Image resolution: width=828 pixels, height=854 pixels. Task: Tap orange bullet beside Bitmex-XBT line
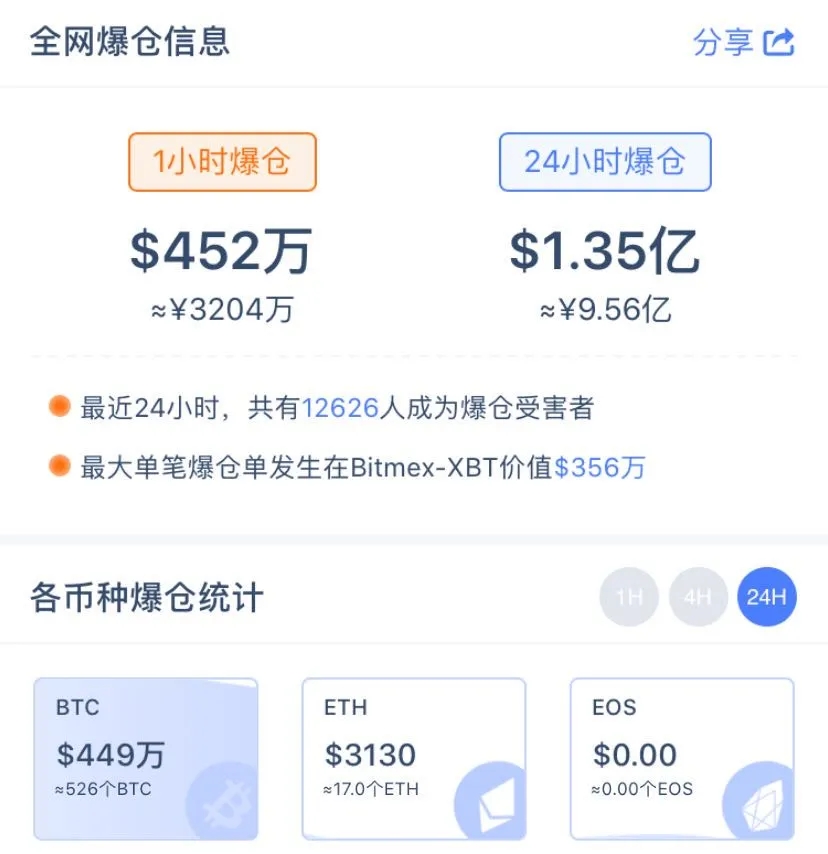(60, 466)
